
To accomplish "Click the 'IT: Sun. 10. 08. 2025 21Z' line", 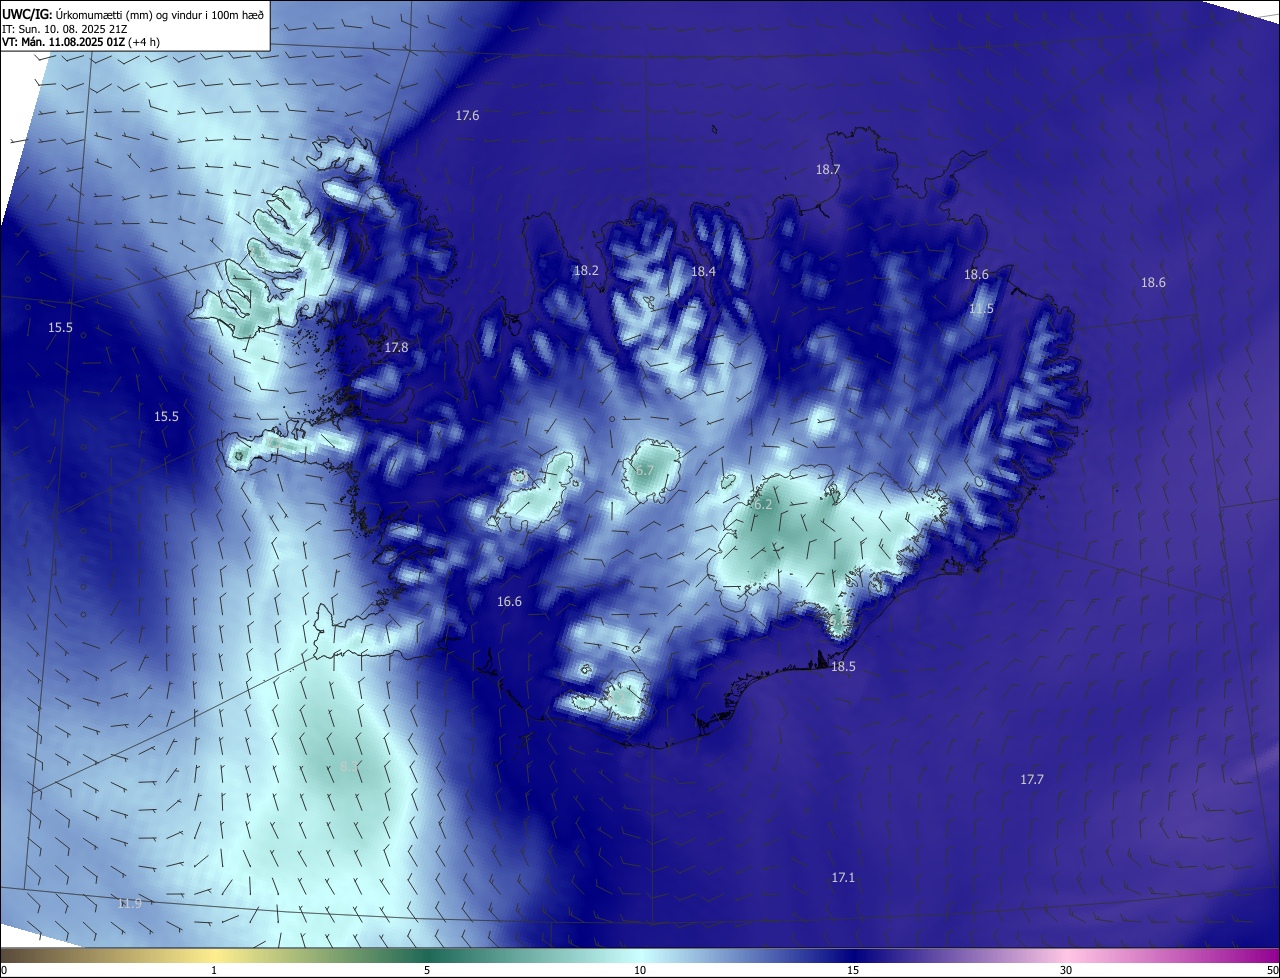I will pyautogui.click(x=65, y=29).
